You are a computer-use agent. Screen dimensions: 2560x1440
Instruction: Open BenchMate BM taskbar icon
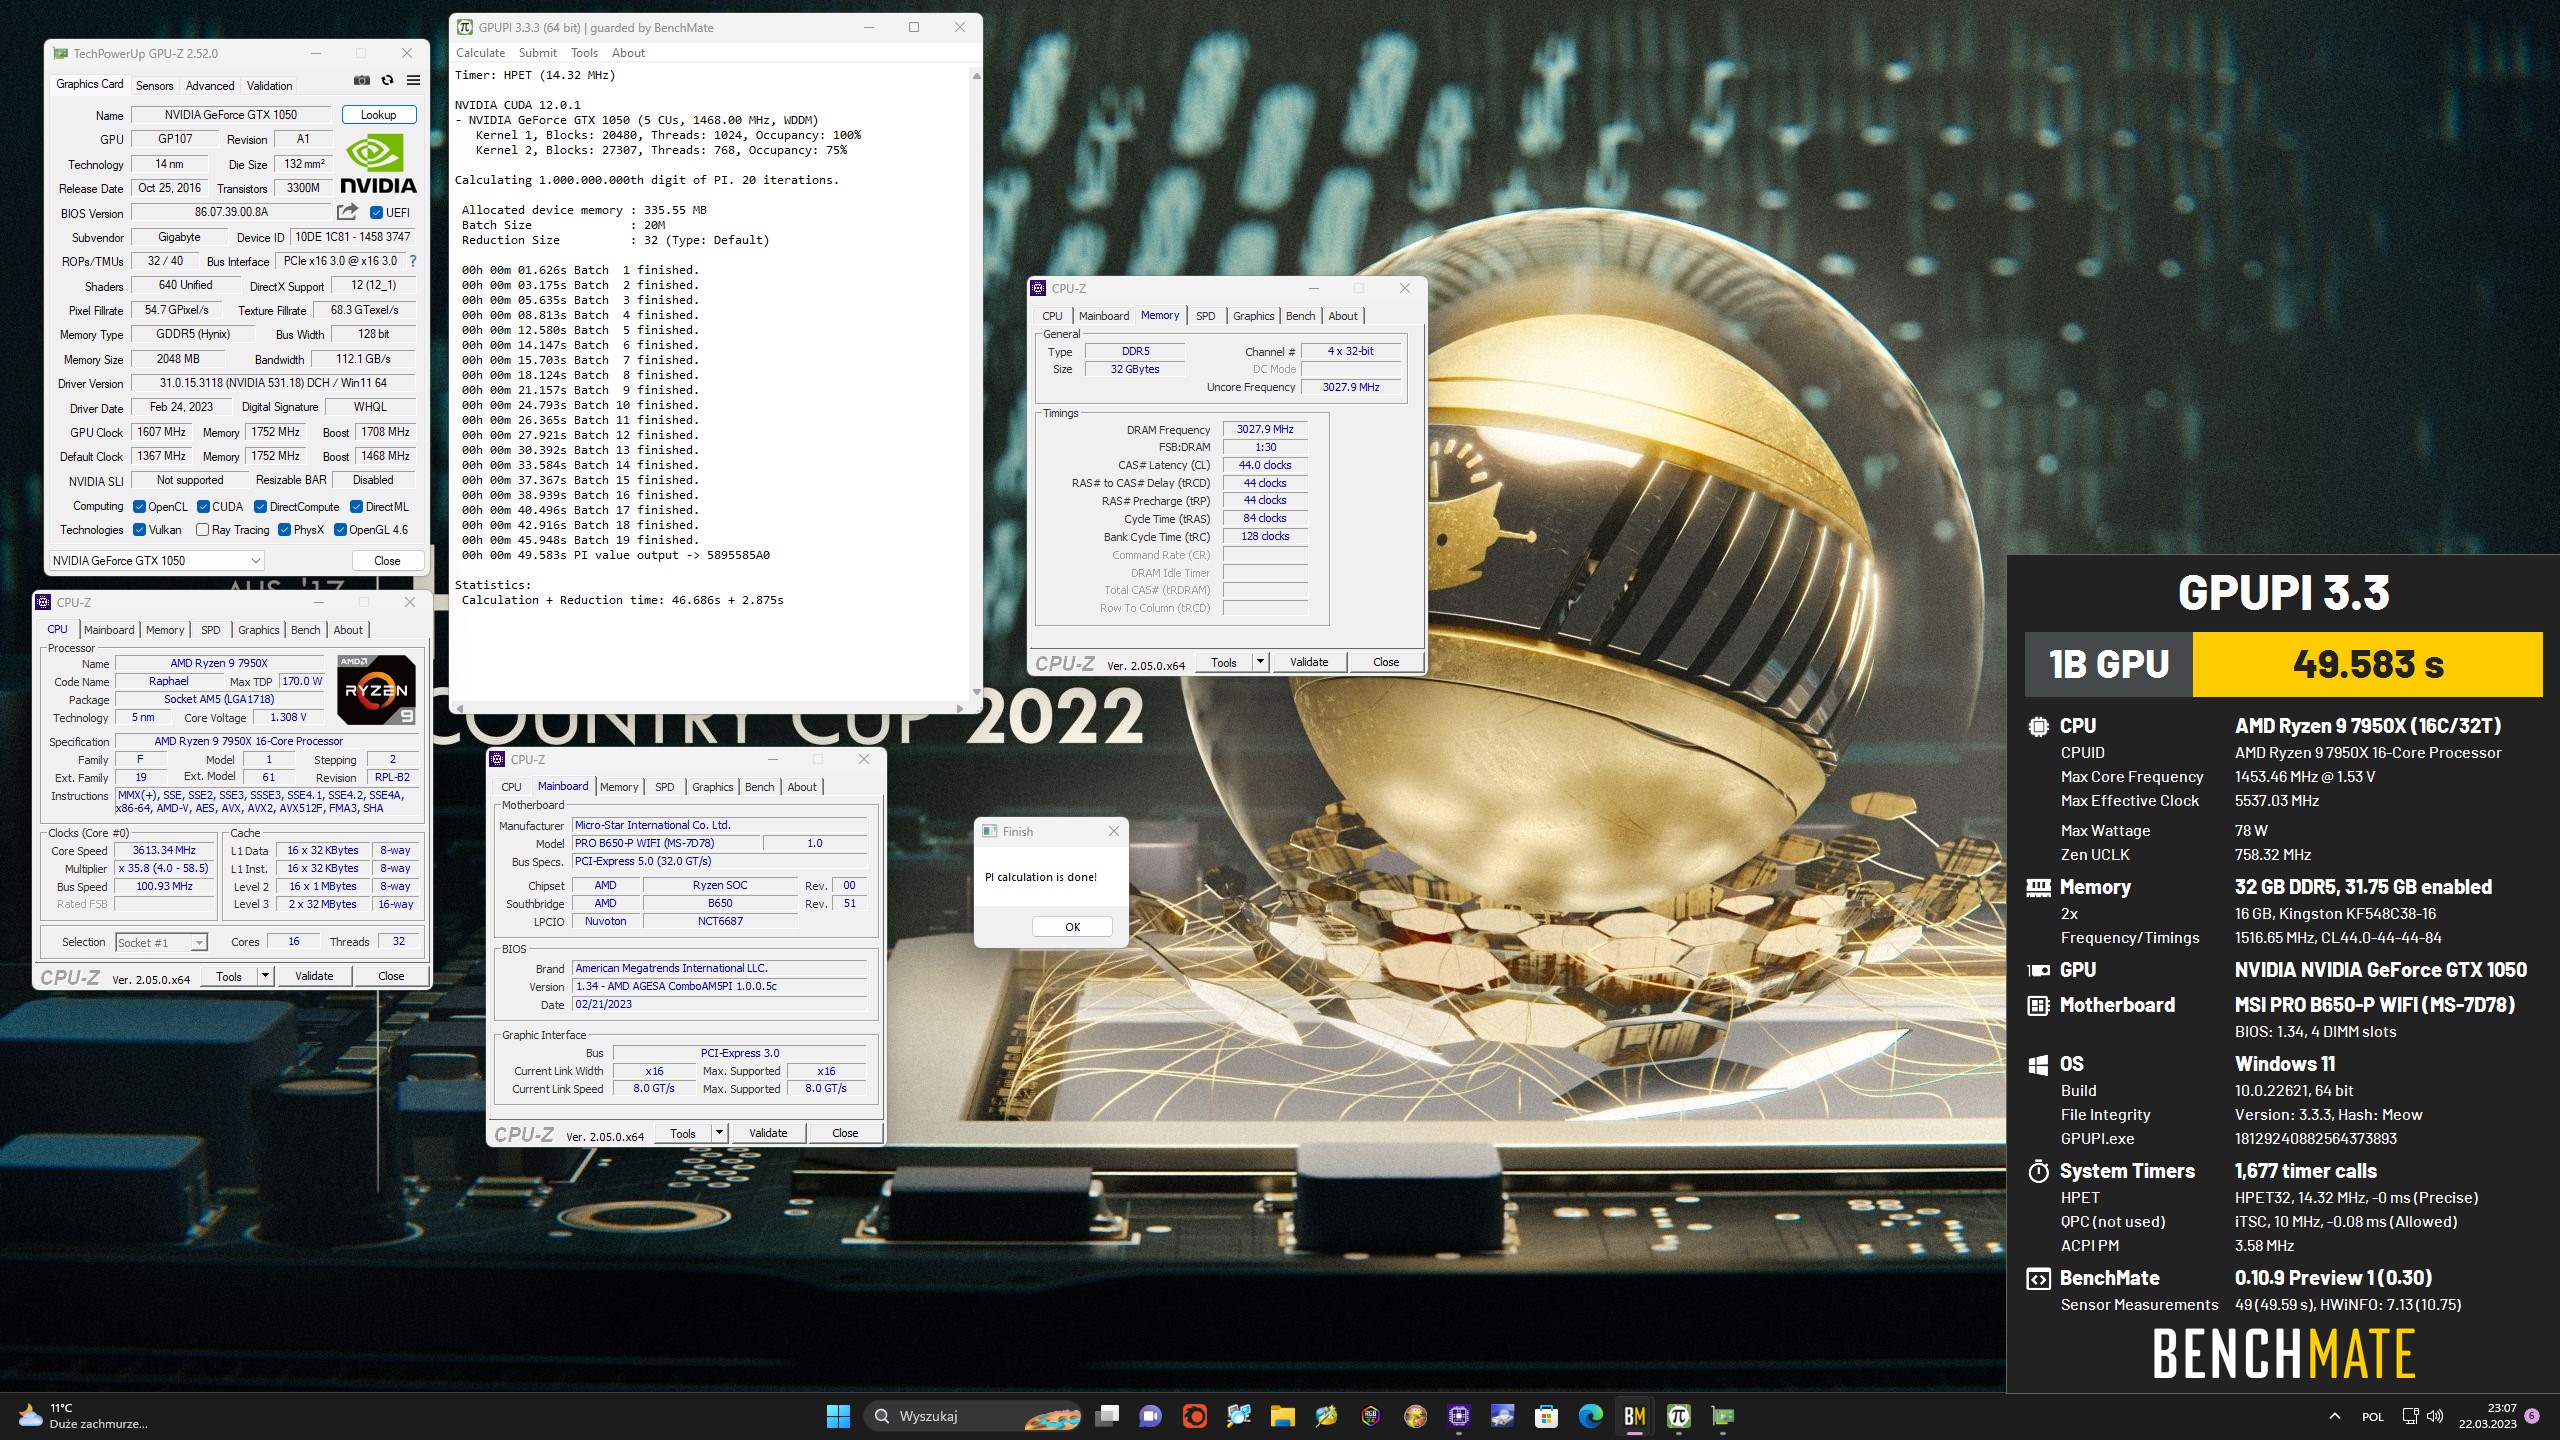tap(1635, 1416)
